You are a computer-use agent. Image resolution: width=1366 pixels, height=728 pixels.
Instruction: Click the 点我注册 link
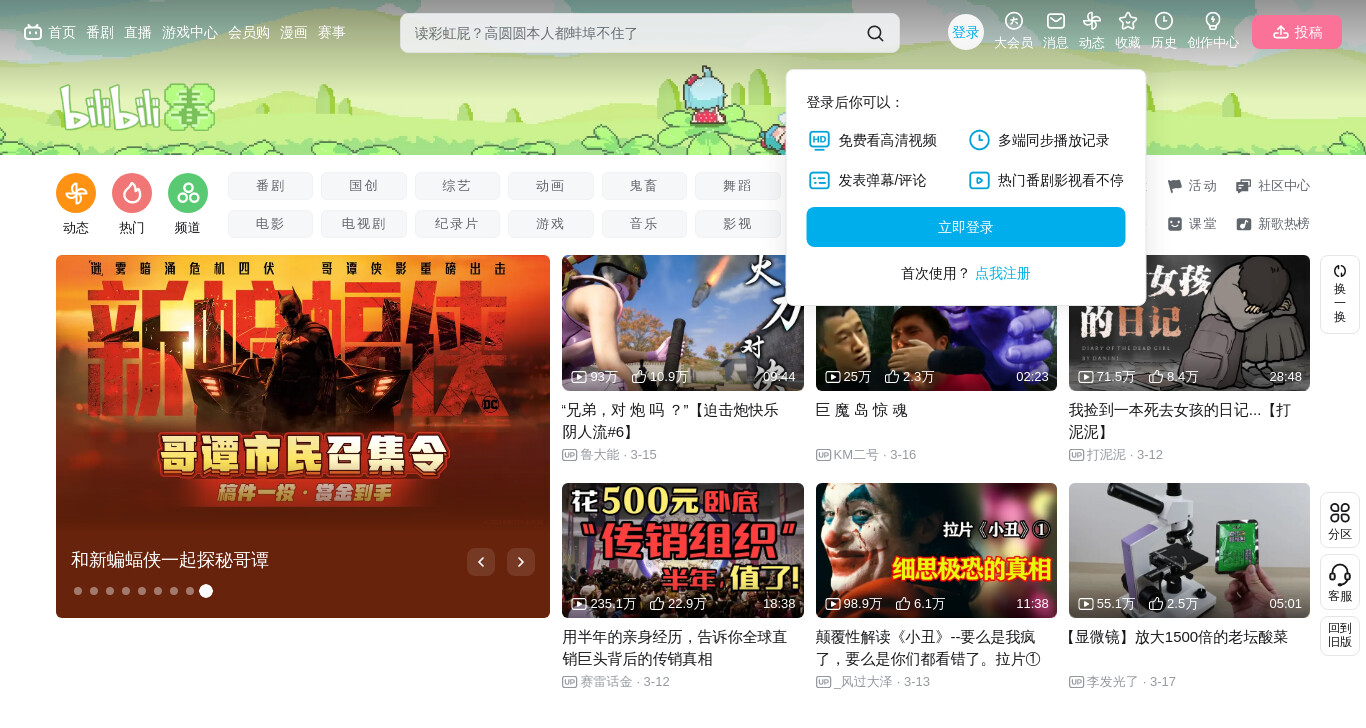(x=1003, y=273)
